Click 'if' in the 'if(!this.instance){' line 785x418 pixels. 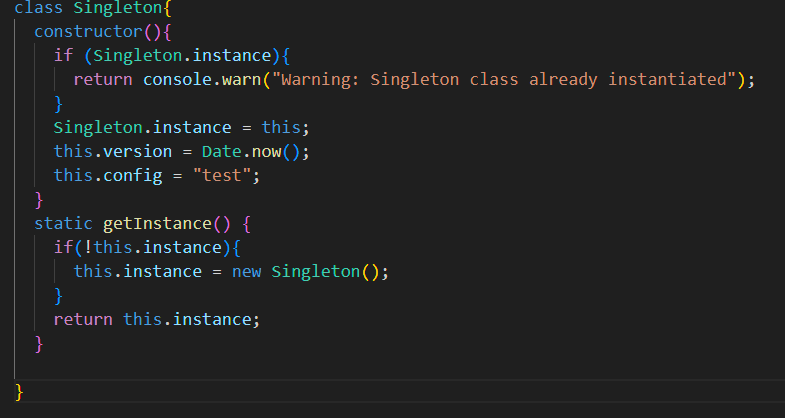tap(64, 247)
